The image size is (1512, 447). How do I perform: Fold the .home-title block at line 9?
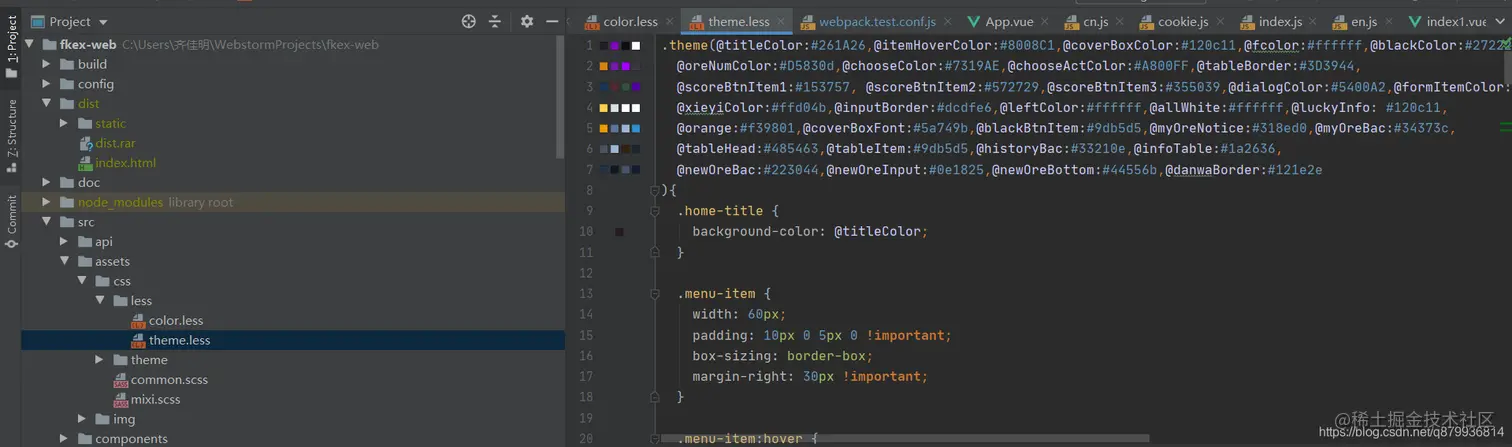(654, 211)
